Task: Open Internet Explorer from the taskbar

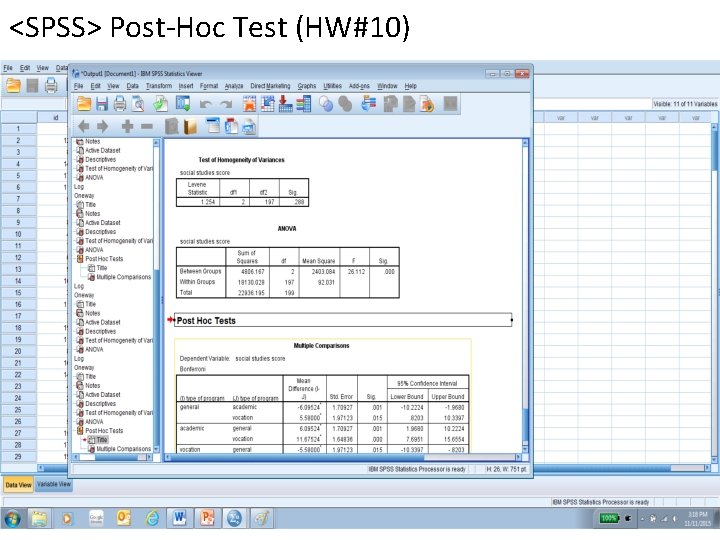Action: click(x=152, y=518)
